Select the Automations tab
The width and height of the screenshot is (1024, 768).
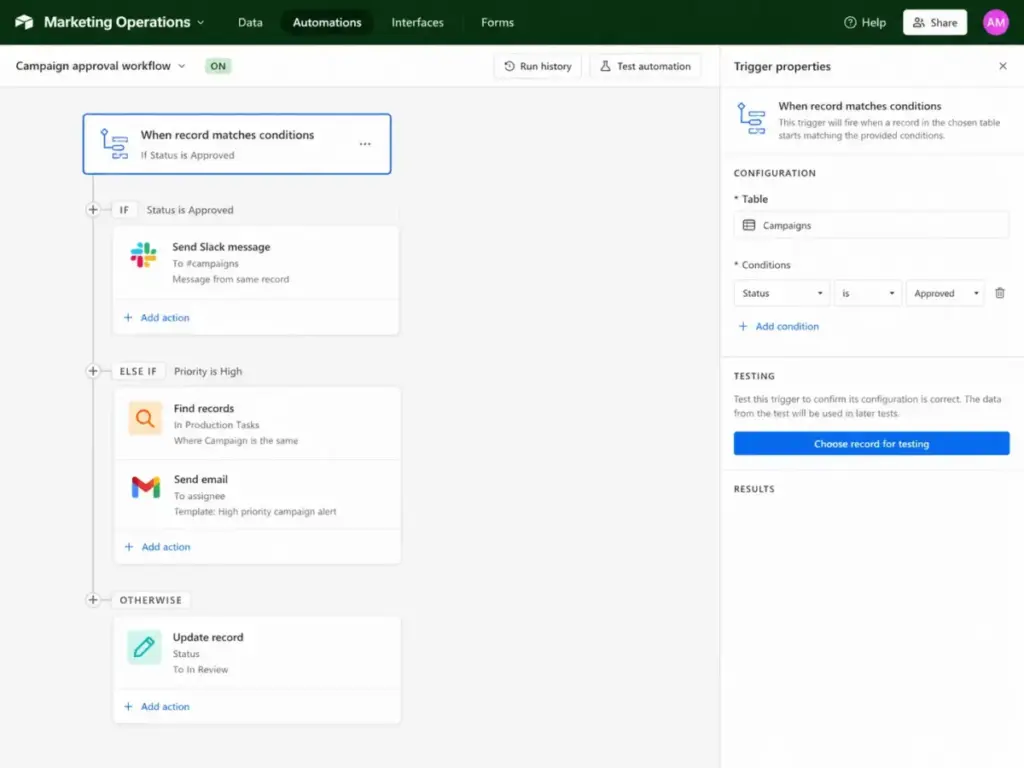tap(327, 22)
